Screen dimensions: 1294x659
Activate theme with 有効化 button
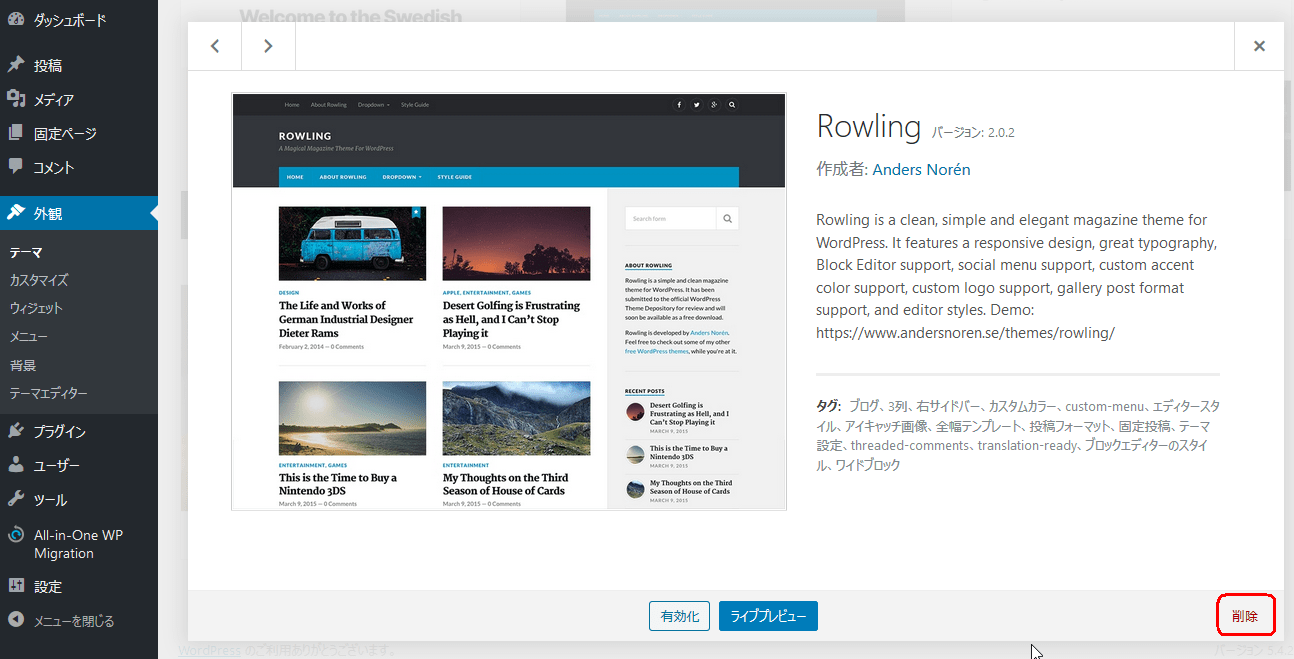click(x=680, y=616)
